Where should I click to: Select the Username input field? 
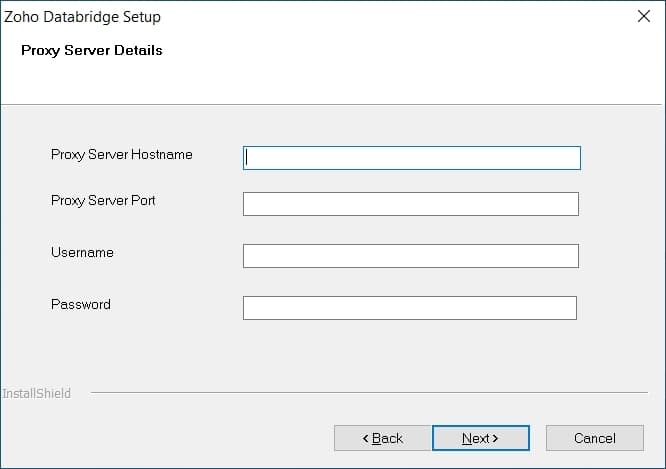[411, 256]
